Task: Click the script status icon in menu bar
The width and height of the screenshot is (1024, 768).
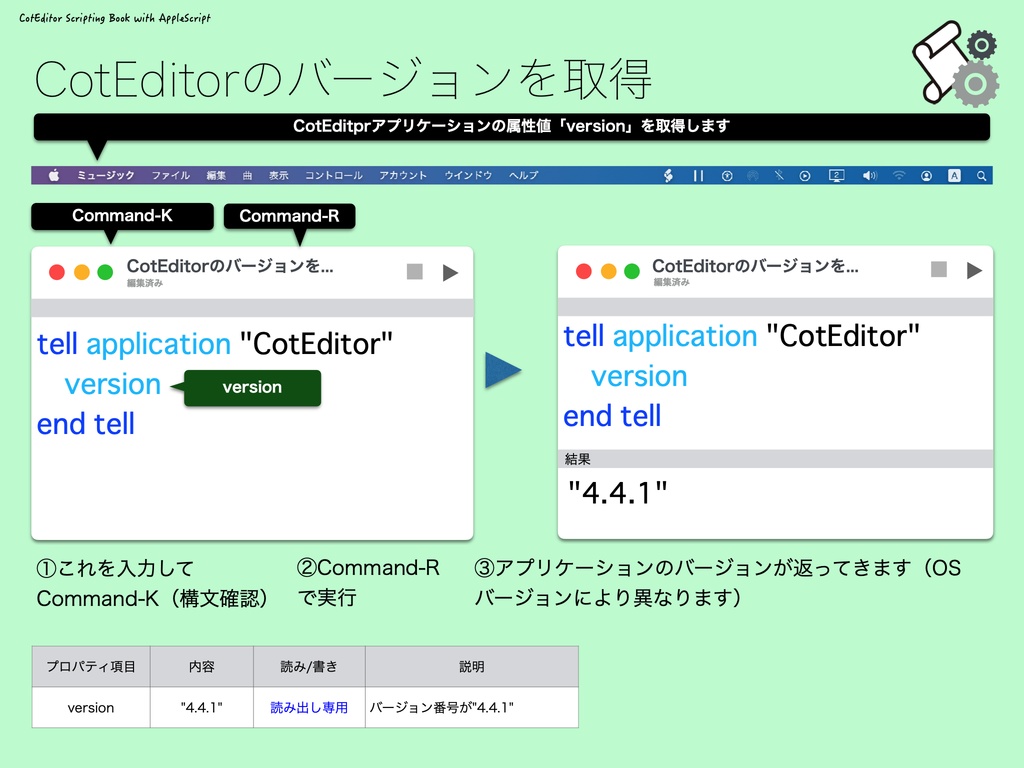Action: pos(668,175)
